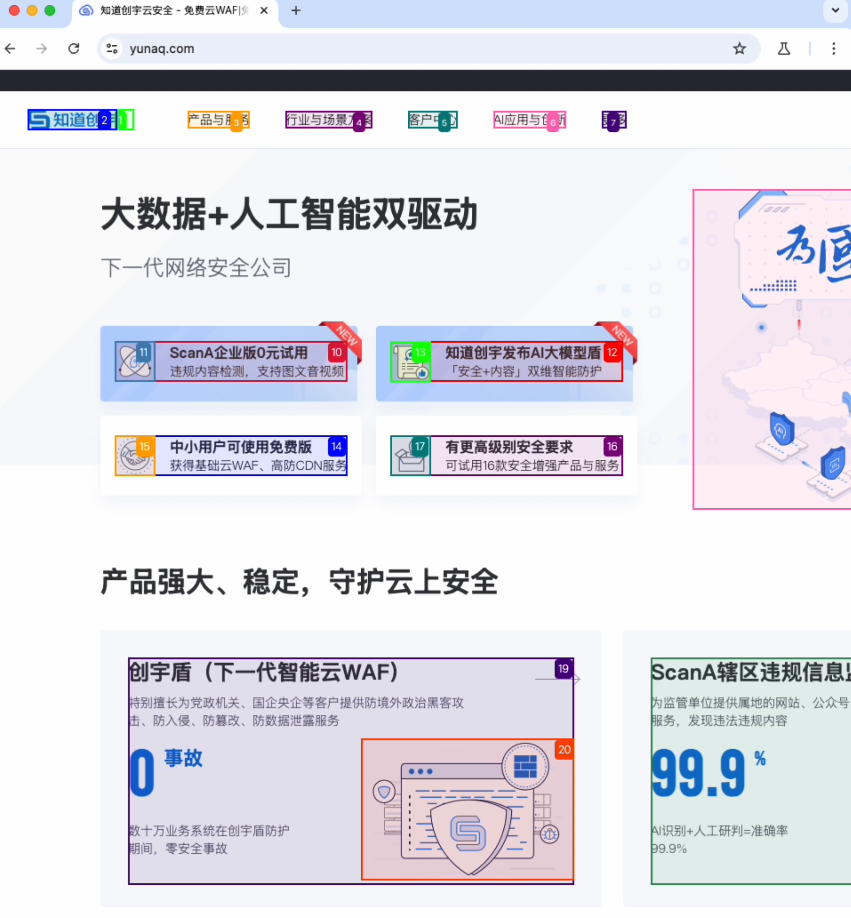Open a new browser tab
851x918 pixels.
click(x=296, y=11)
